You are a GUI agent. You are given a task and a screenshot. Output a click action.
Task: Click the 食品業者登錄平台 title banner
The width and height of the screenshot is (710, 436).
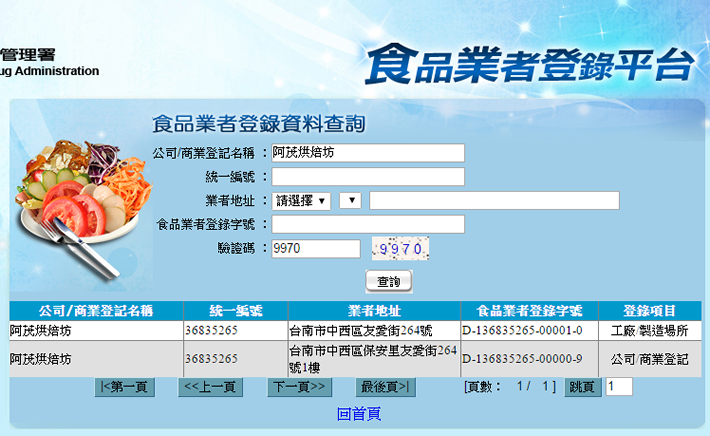pos(530,64)
